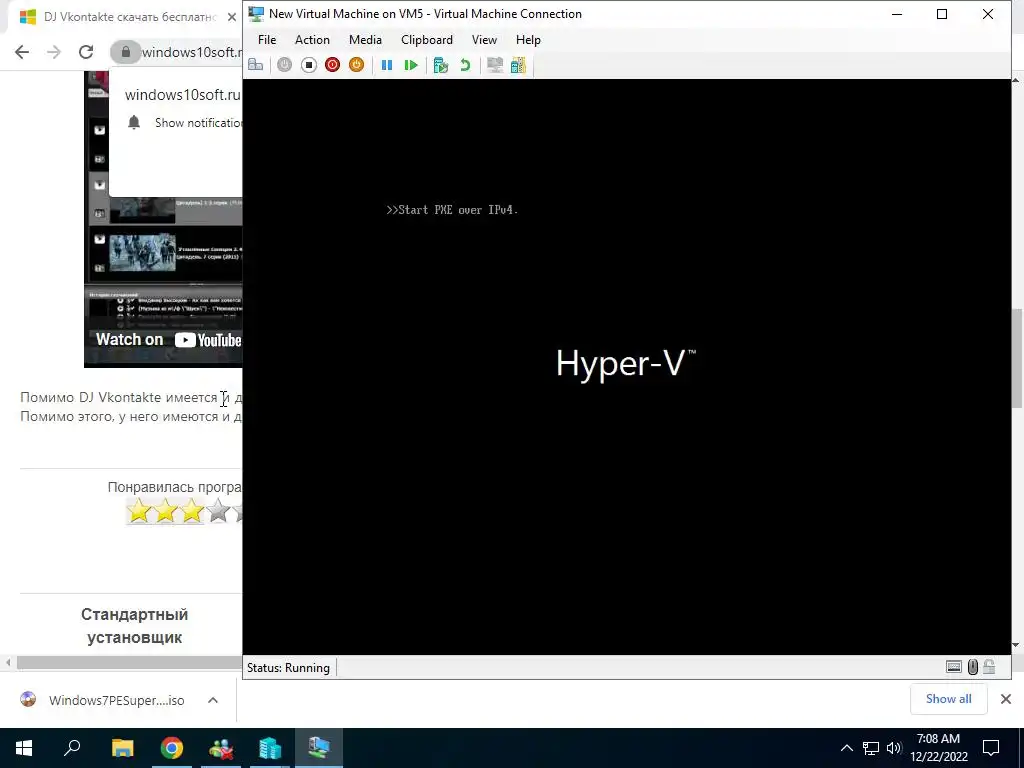Rate the program with the third star
Image resolution: width=1024 pixels, height=768 pixels.
pos(192,511)
